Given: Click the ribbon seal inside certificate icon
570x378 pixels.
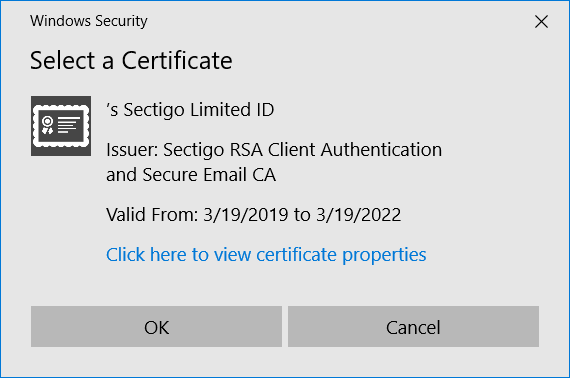Looking at the screenshot, I should [x=48, y=125].
